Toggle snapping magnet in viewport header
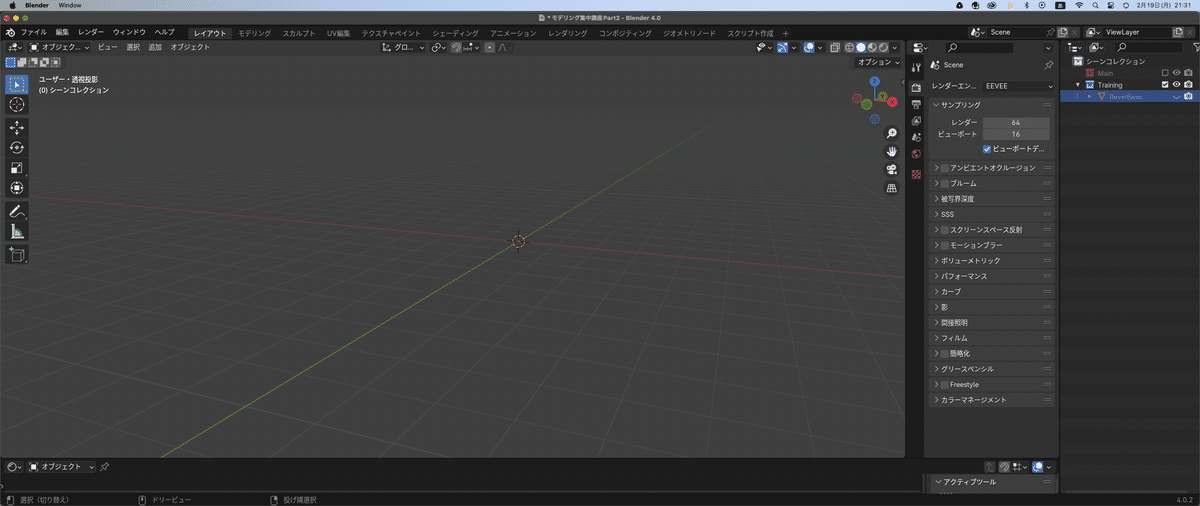This screenshot has width=1200, height=506. tap(456, 47)
